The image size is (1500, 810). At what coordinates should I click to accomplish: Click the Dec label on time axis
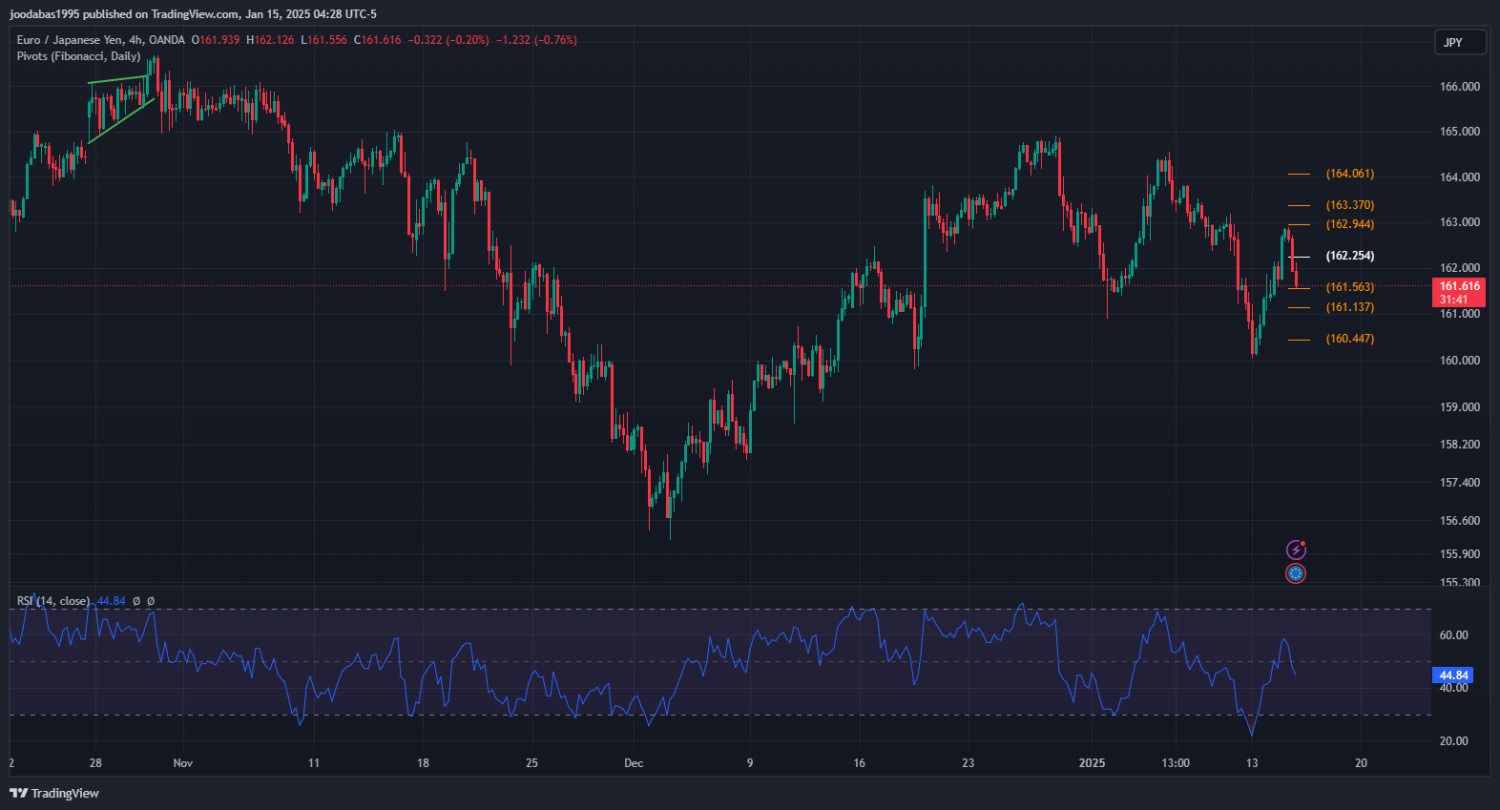click(632, 762)
